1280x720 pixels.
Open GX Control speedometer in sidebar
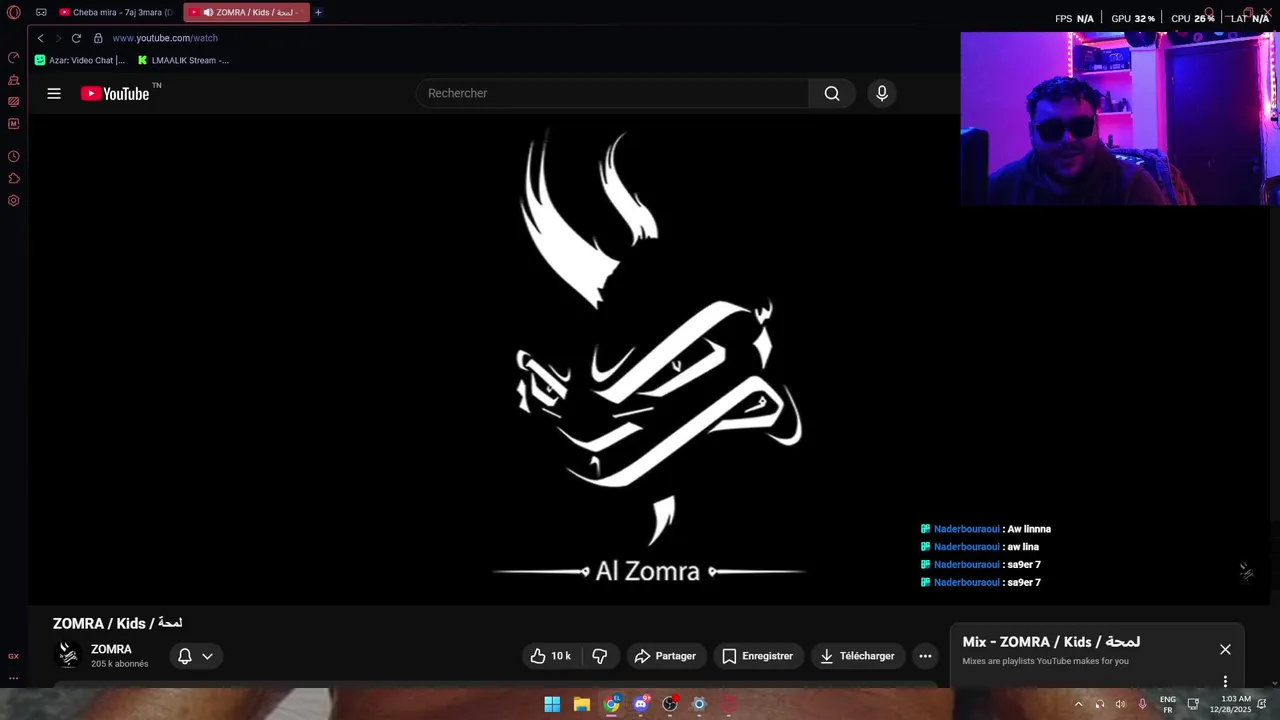pos(13,58)
